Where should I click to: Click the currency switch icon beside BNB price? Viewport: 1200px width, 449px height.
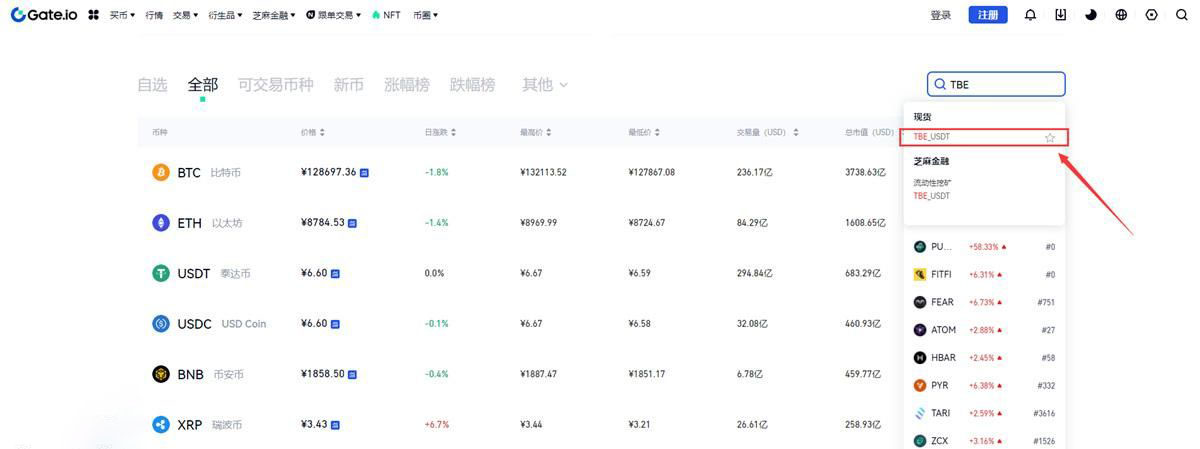353,374
